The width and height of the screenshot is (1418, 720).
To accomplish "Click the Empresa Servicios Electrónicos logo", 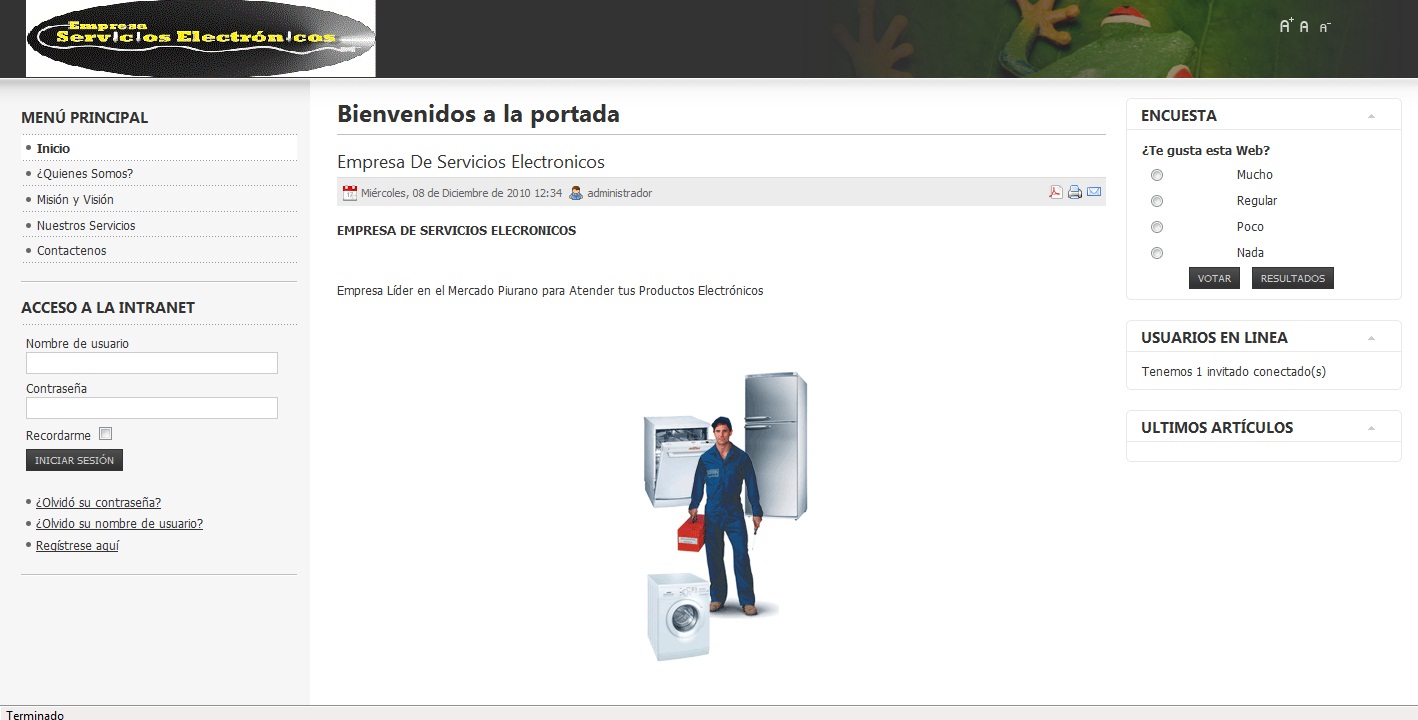I will point(200,38).
